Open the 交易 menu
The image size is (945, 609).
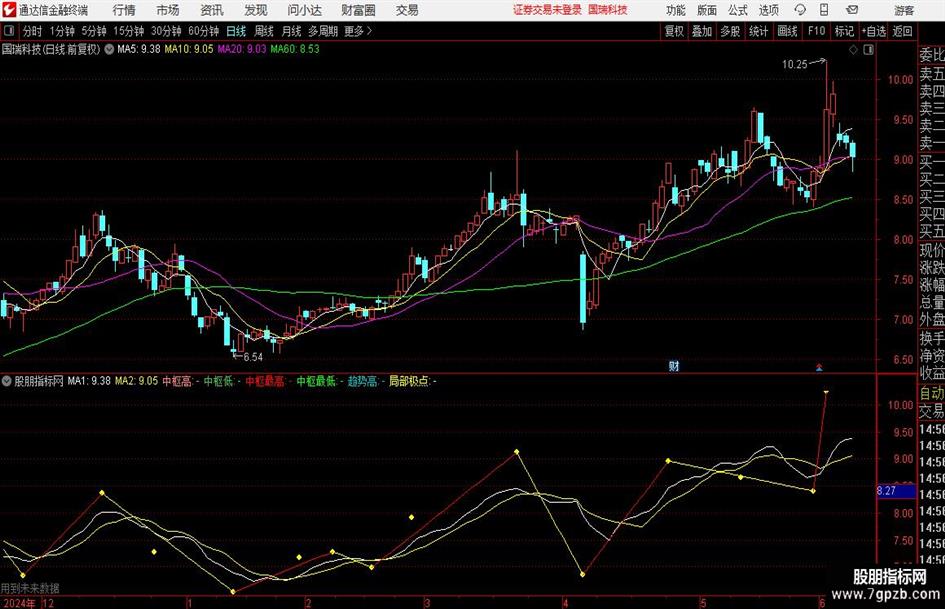[x=407, y=10]
